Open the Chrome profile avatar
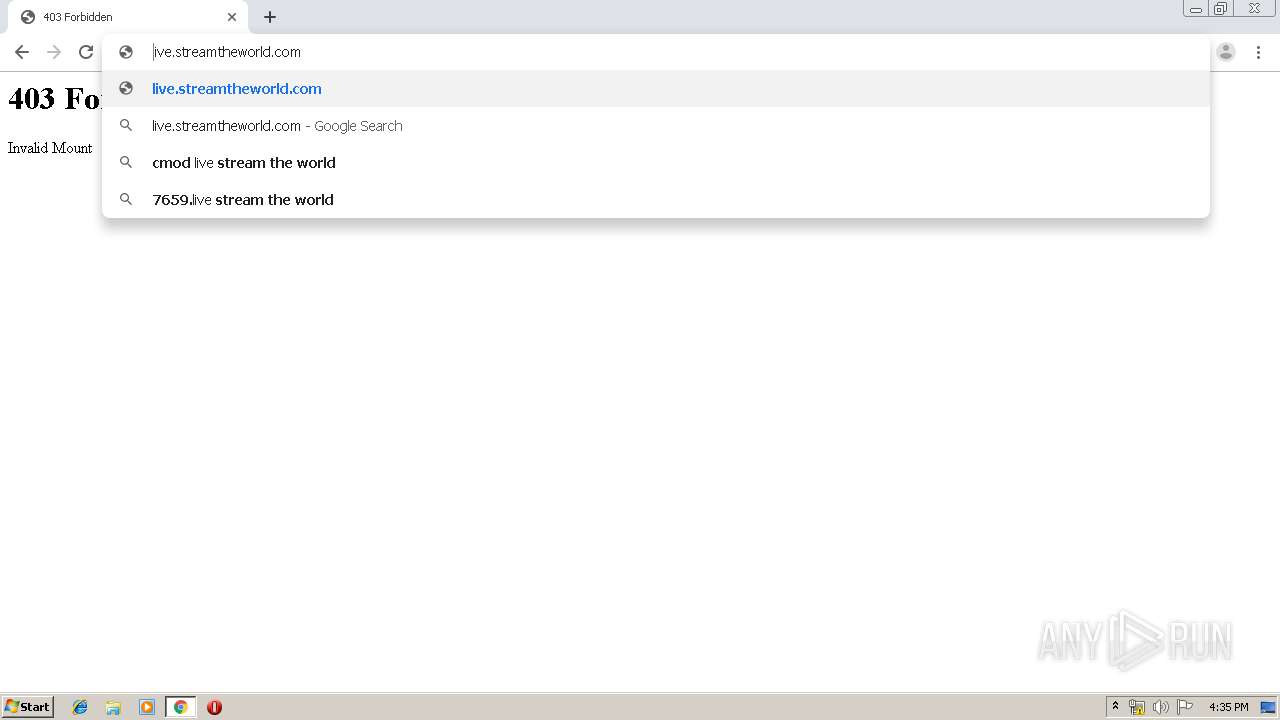Viewport: 1280px width, 720px height. 1226,52
